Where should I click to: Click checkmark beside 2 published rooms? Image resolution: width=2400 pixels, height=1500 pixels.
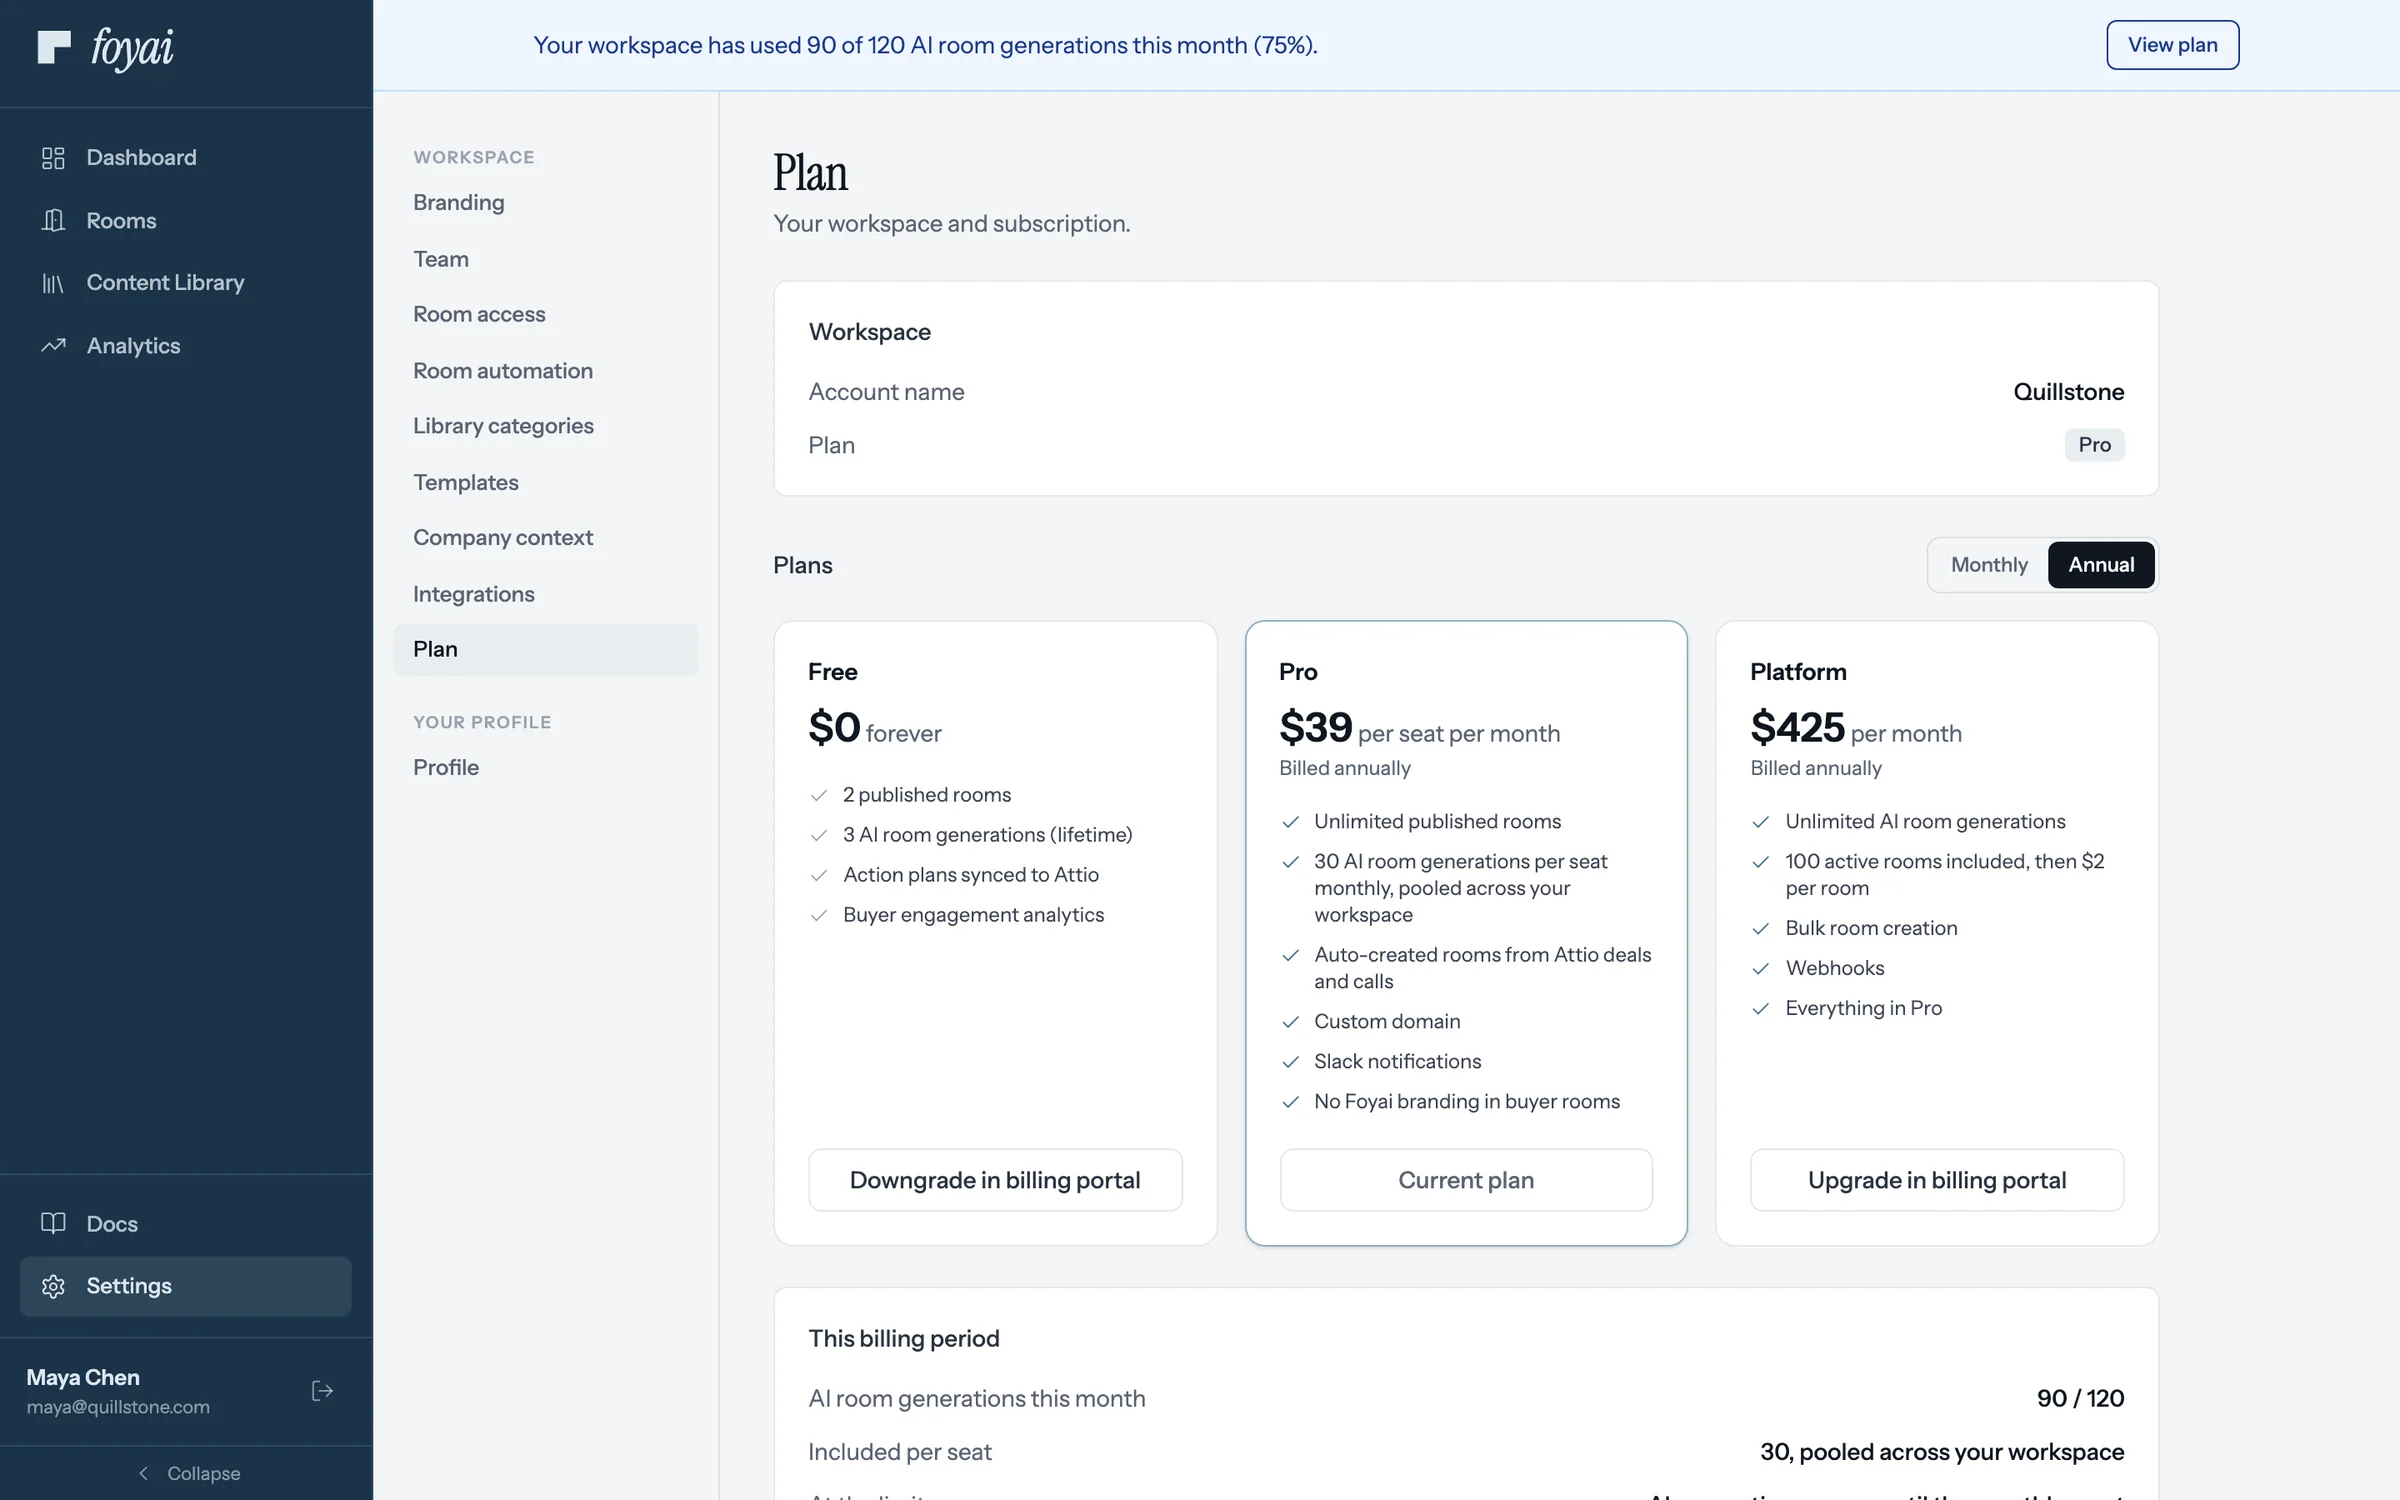819,795
